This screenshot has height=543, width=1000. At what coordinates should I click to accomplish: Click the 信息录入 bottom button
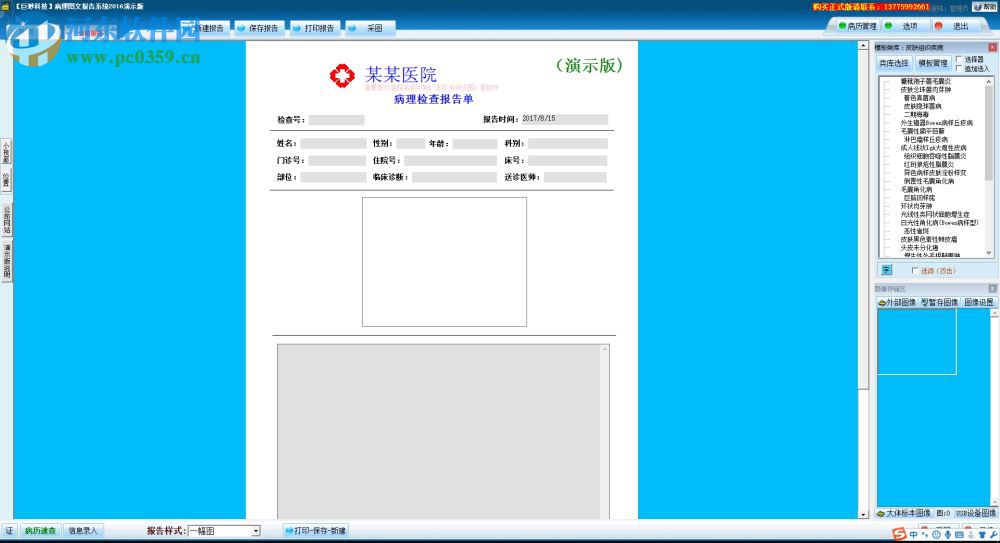pos(83,531)
